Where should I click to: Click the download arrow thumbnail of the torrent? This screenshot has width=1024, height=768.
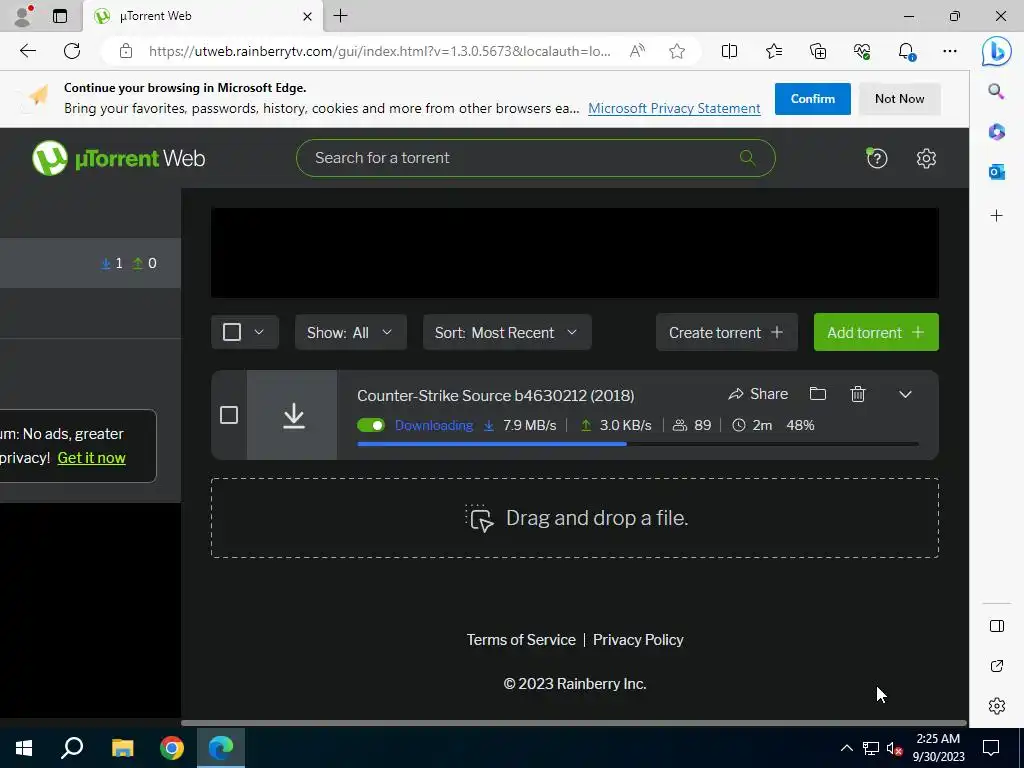pos(293,415)
